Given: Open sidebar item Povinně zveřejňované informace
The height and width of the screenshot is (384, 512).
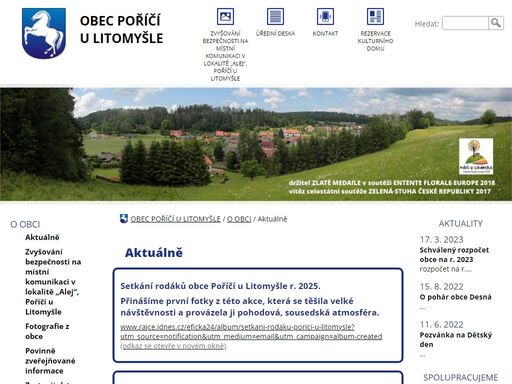Looking at the screenshot, I should tap(50, 361).
